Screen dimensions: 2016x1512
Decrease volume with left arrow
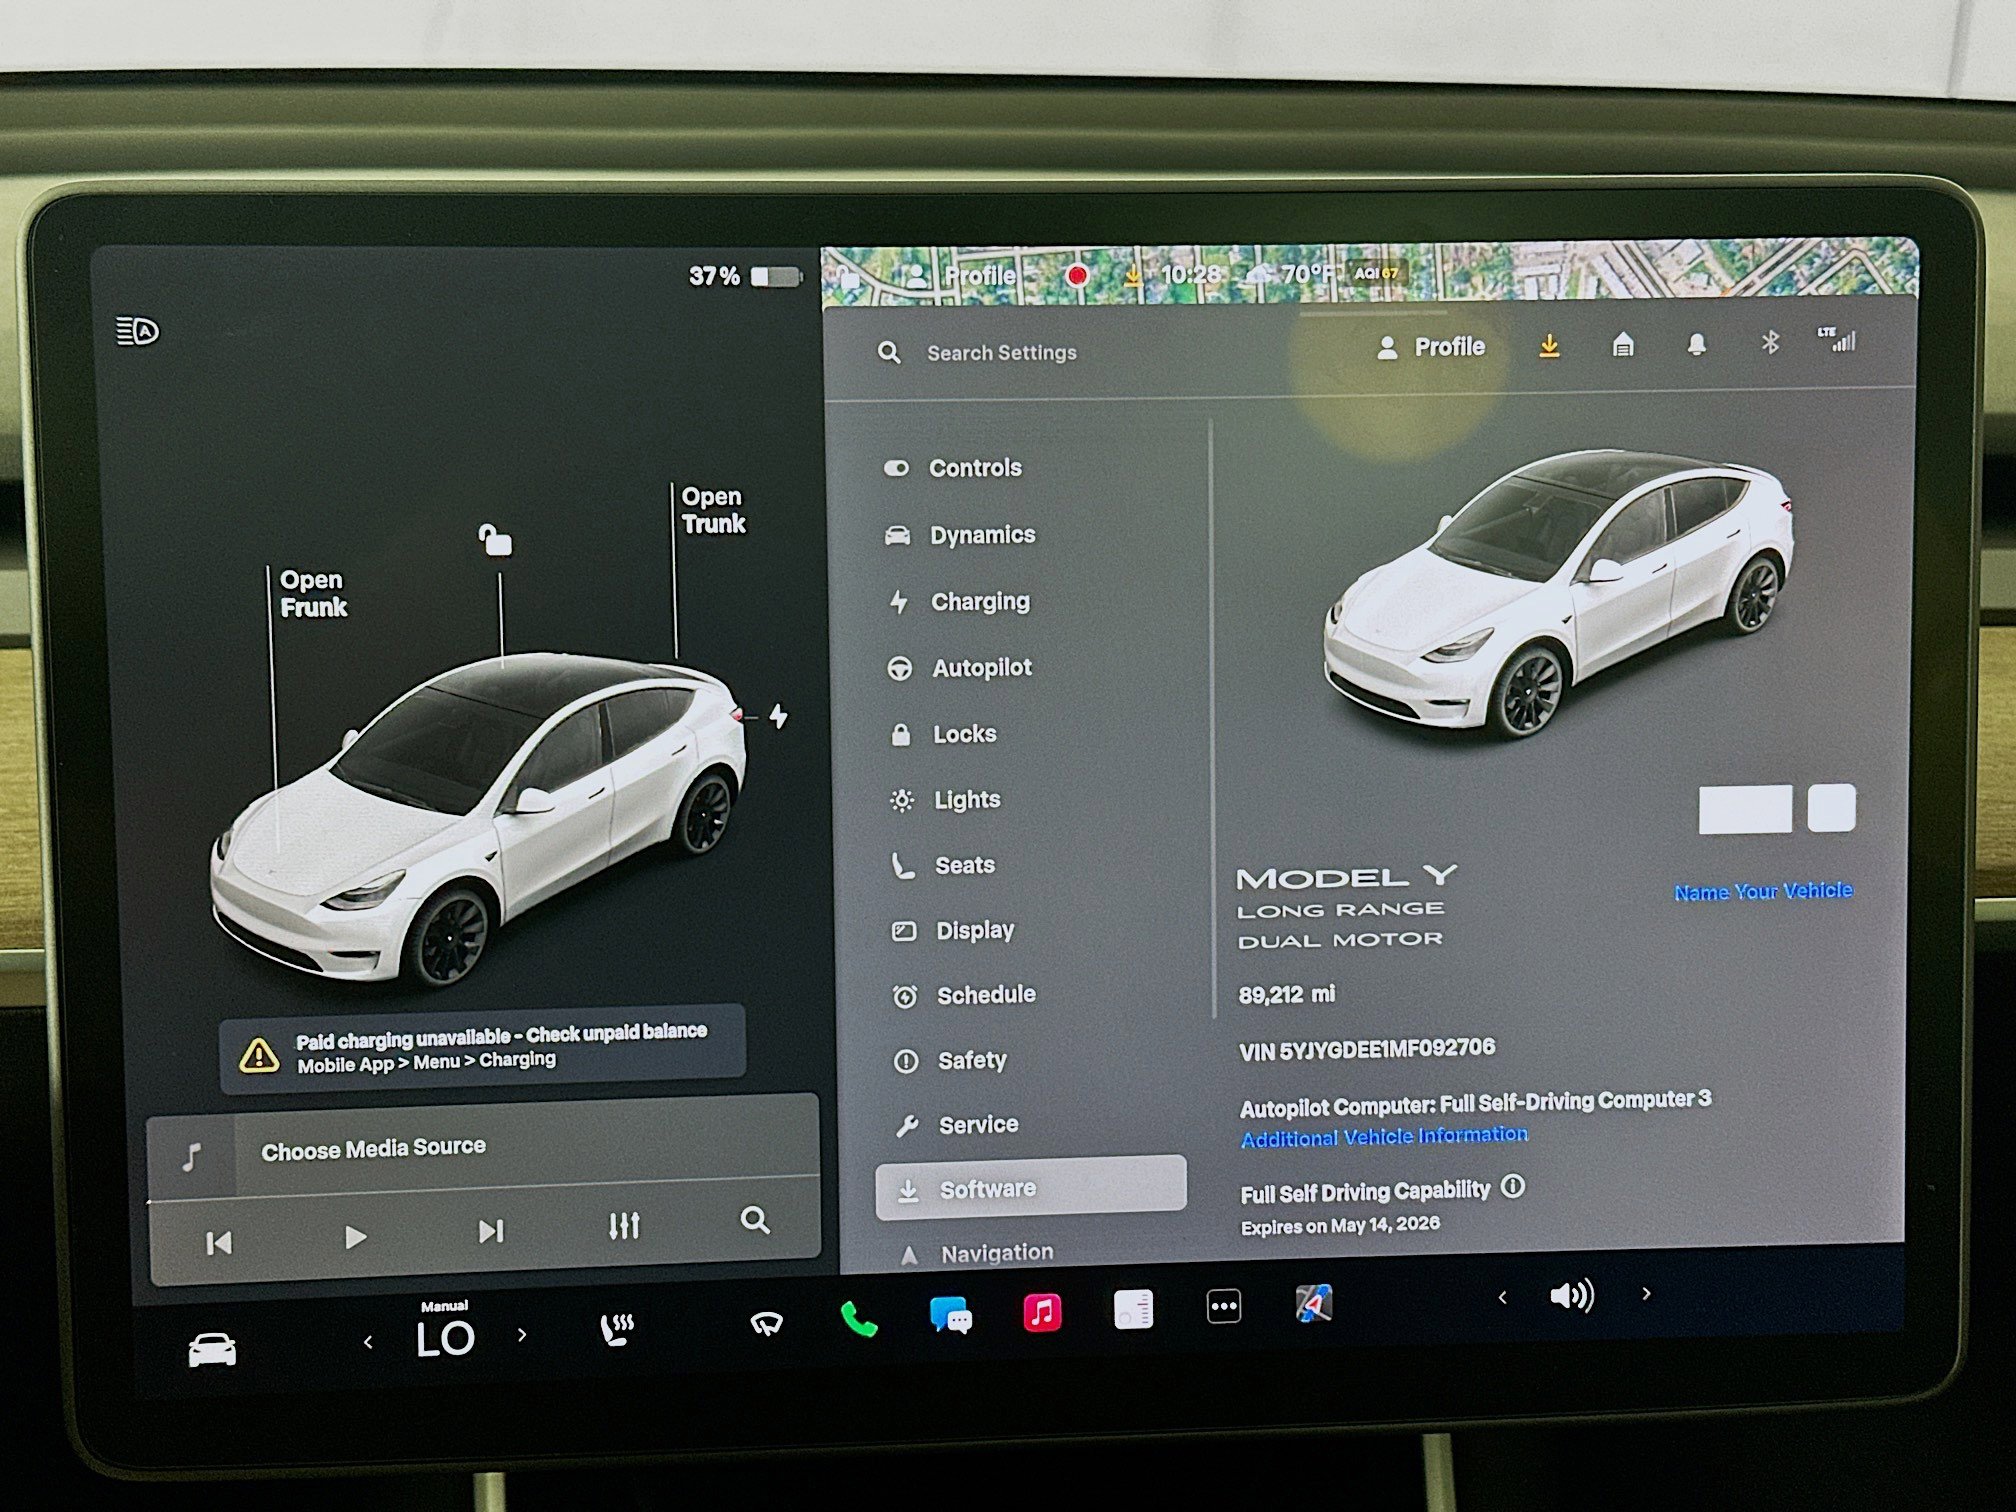tap(1502, 1298)
